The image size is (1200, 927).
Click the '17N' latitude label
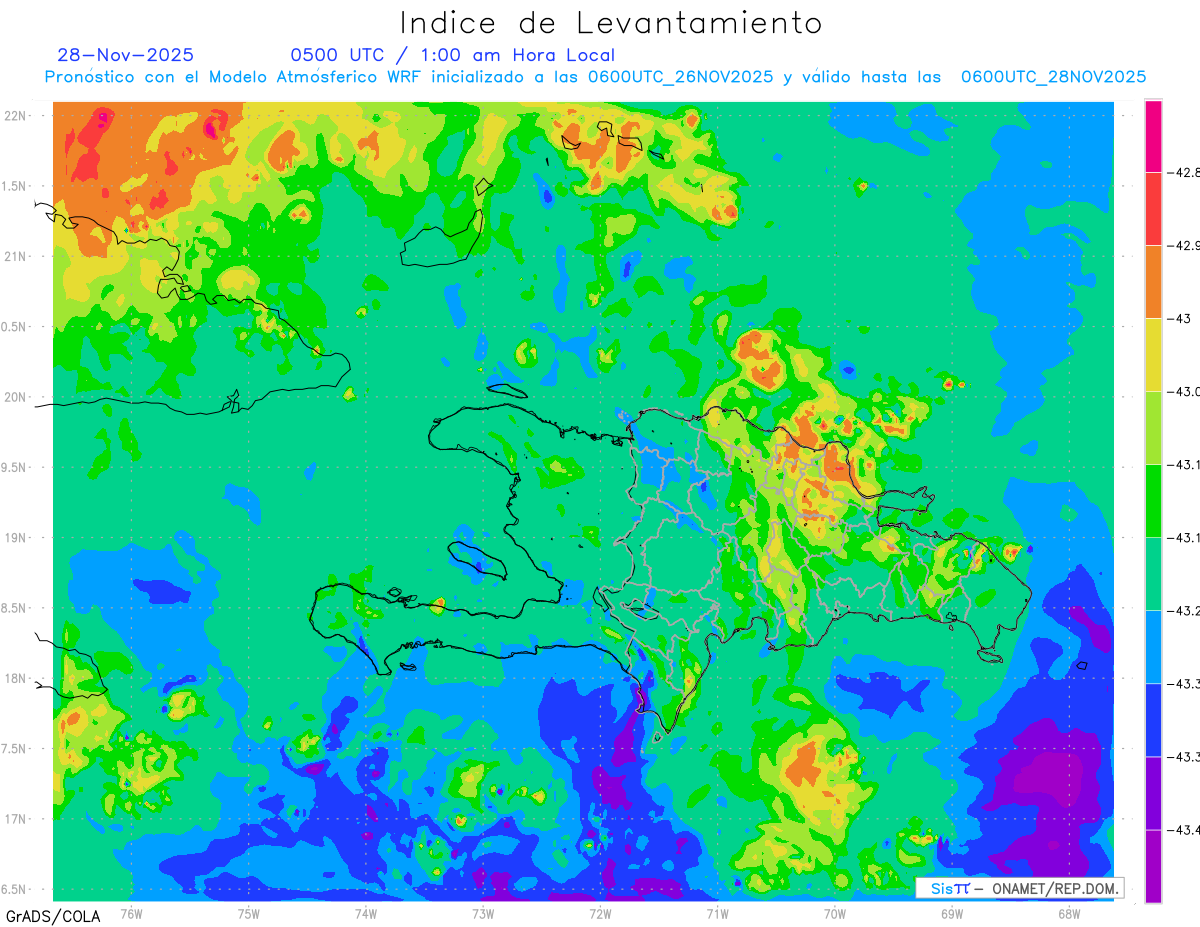click(15, 819)
